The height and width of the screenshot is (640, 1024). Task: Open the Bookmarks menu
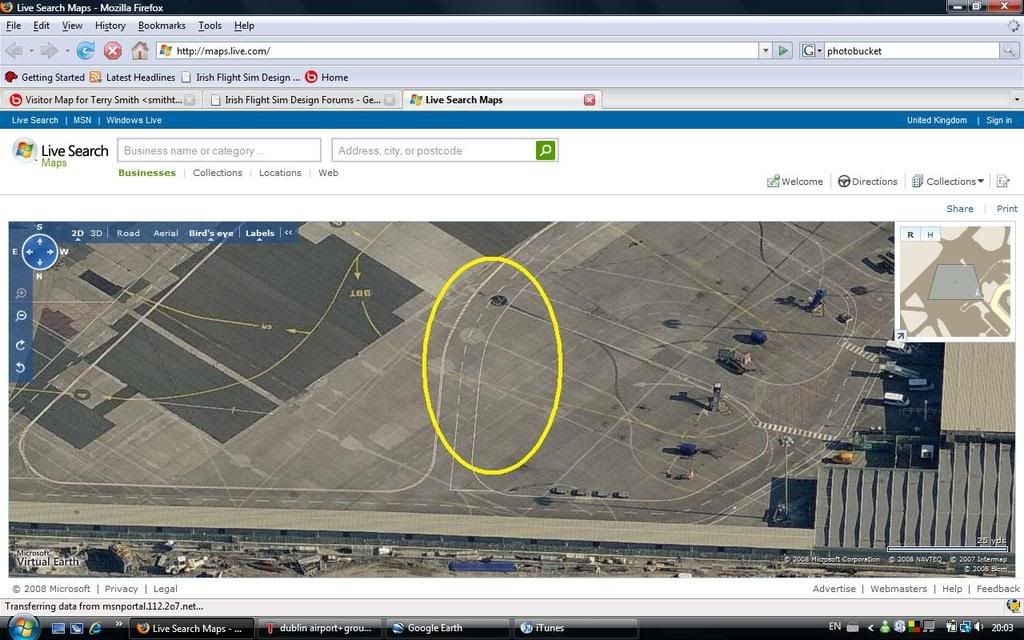[x=161, y=25]
